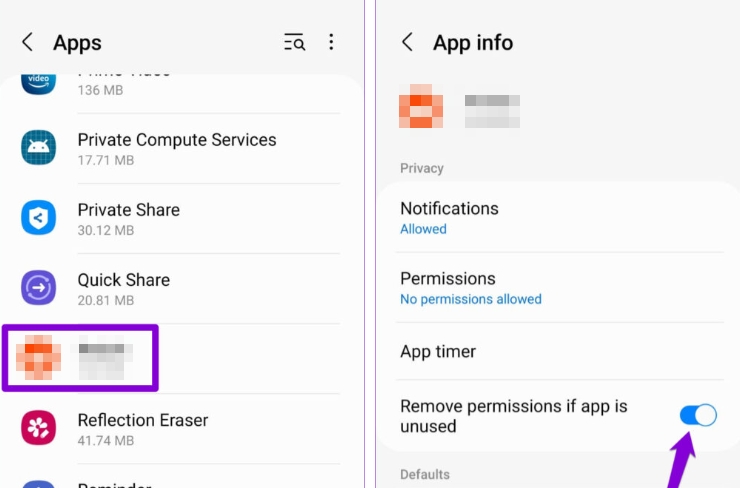Tap the Defaults section header
The height and width of the screenshot is (488, 740).
tap(425, 474)
